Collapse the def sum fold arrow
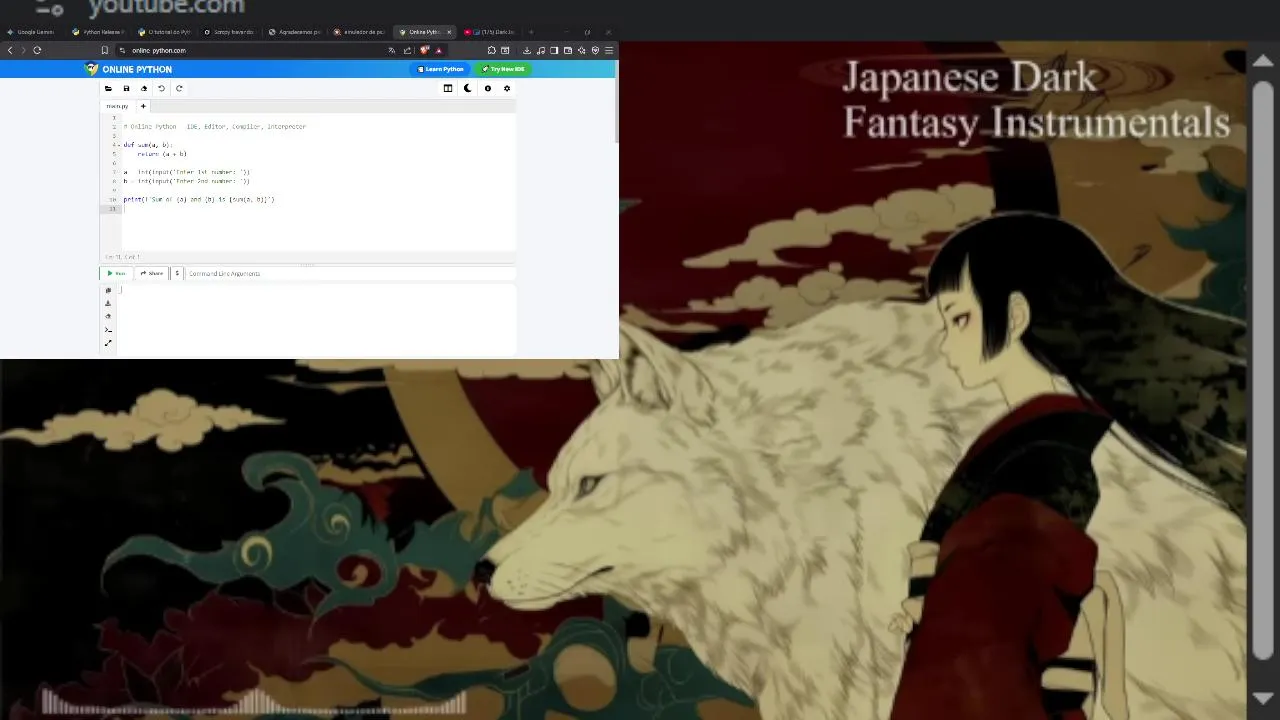 pos(117,145)
